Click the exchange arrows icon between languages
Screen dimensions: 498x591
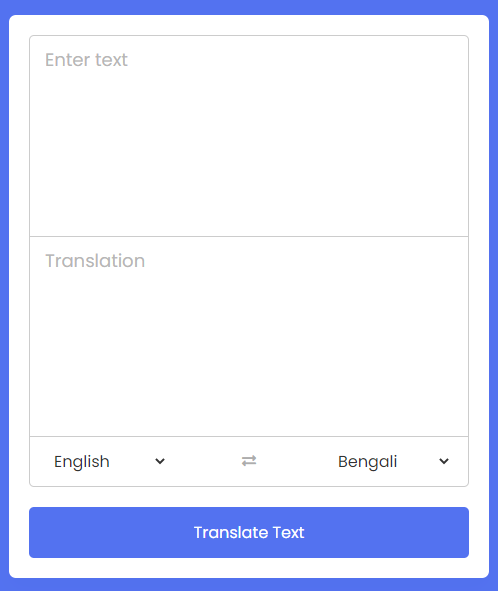point(249,461)
